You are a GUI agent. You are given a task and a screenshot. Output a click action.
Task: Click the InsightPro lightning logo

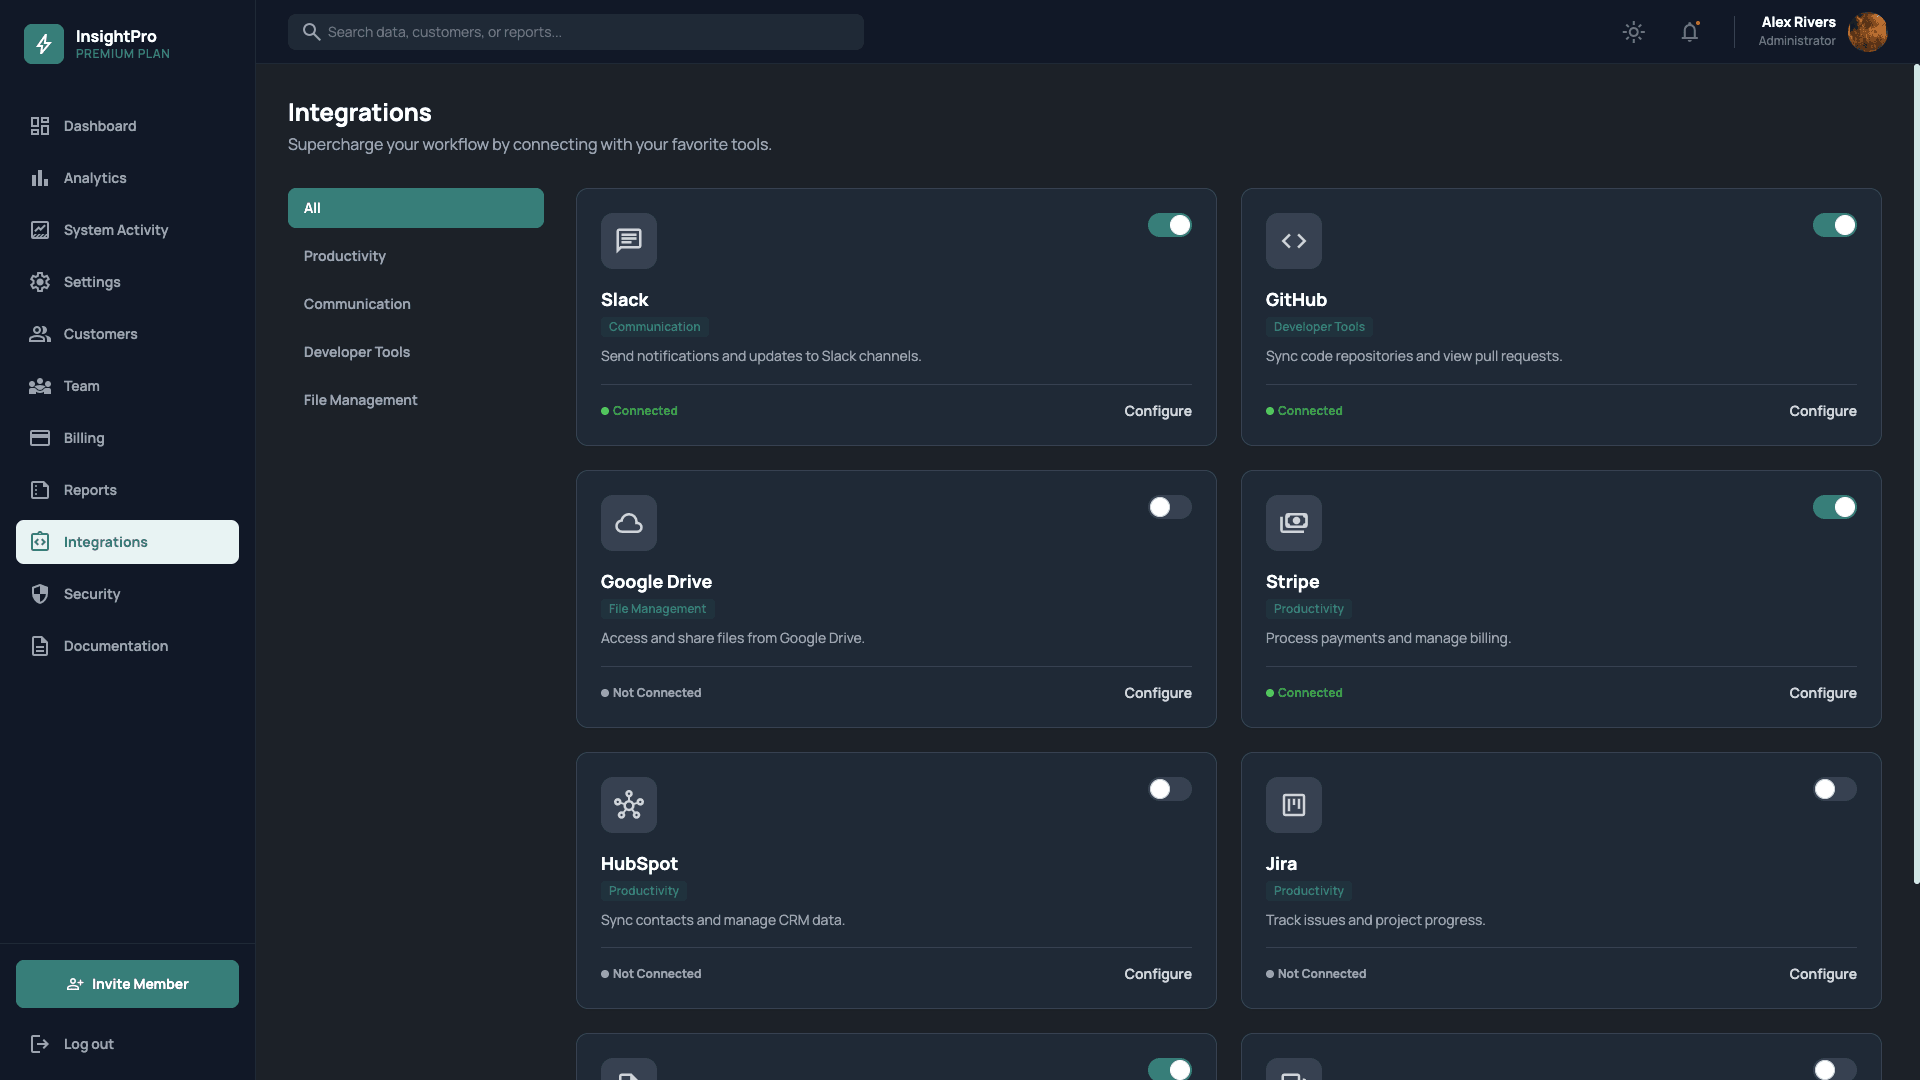click(x=43, y=43)
